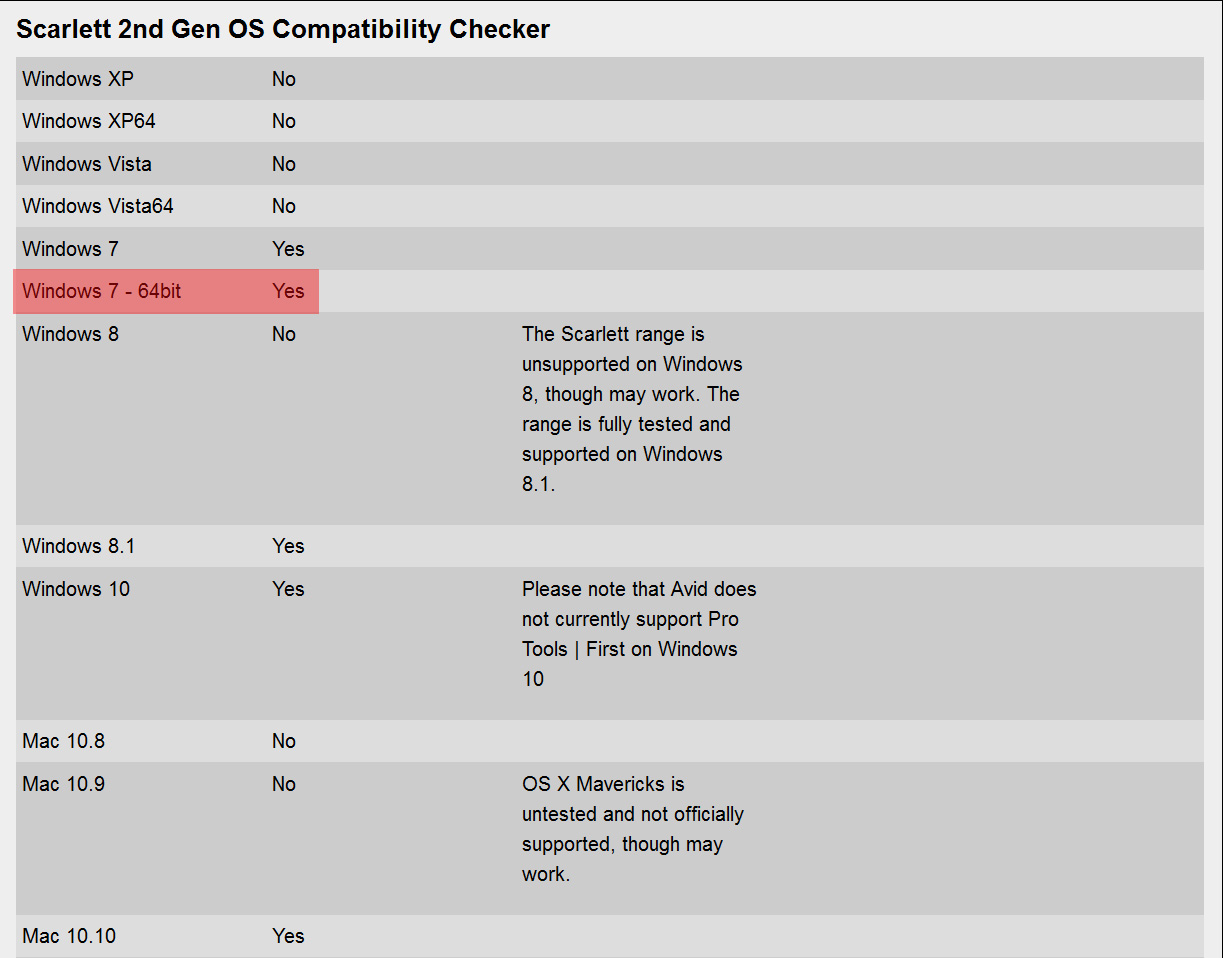Select the Mac 10.9 row label

click(63, 784)
